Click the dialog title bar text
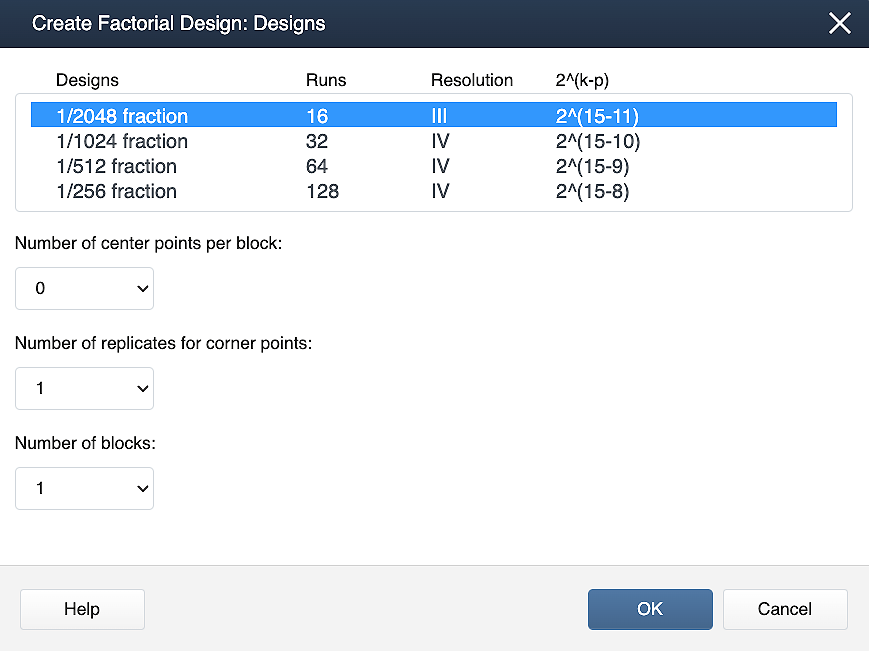 [x=178, y=24]
